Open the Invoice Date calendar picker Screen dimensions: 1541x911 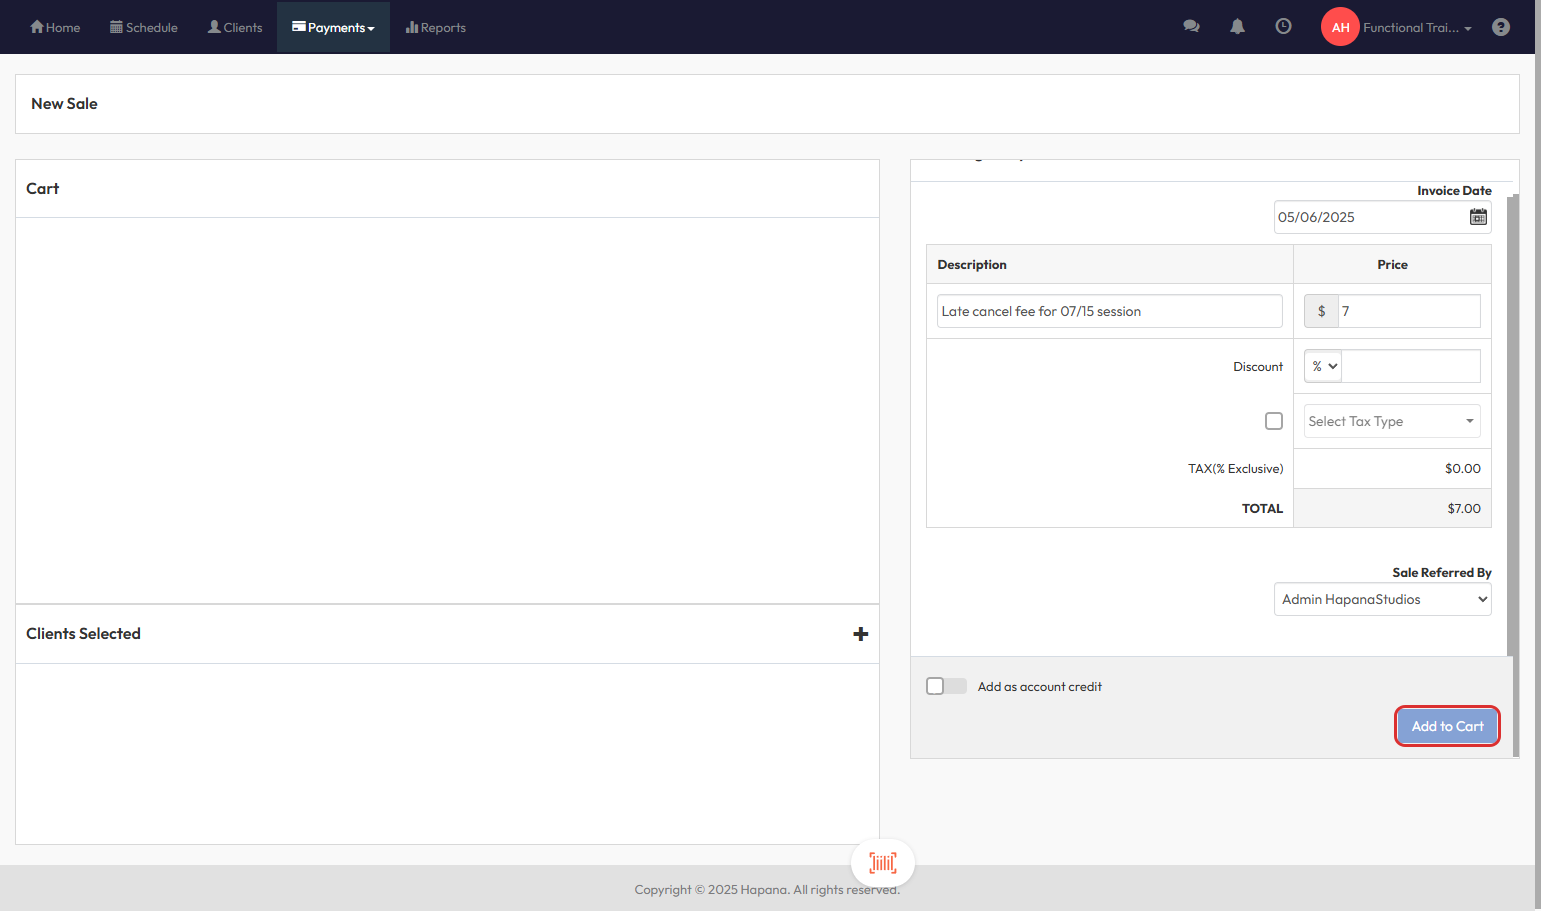pos(1477,217)
